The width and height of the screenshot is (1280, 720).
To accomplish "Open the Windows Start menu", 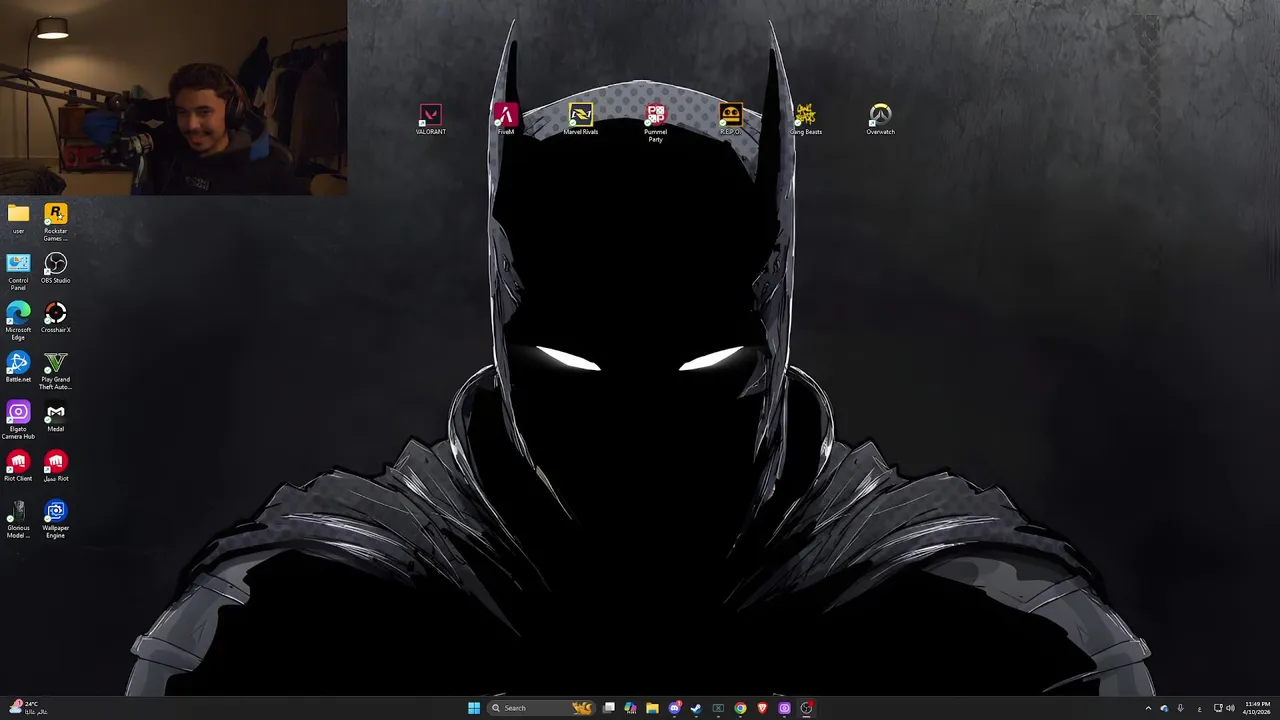I will (474, 708).
